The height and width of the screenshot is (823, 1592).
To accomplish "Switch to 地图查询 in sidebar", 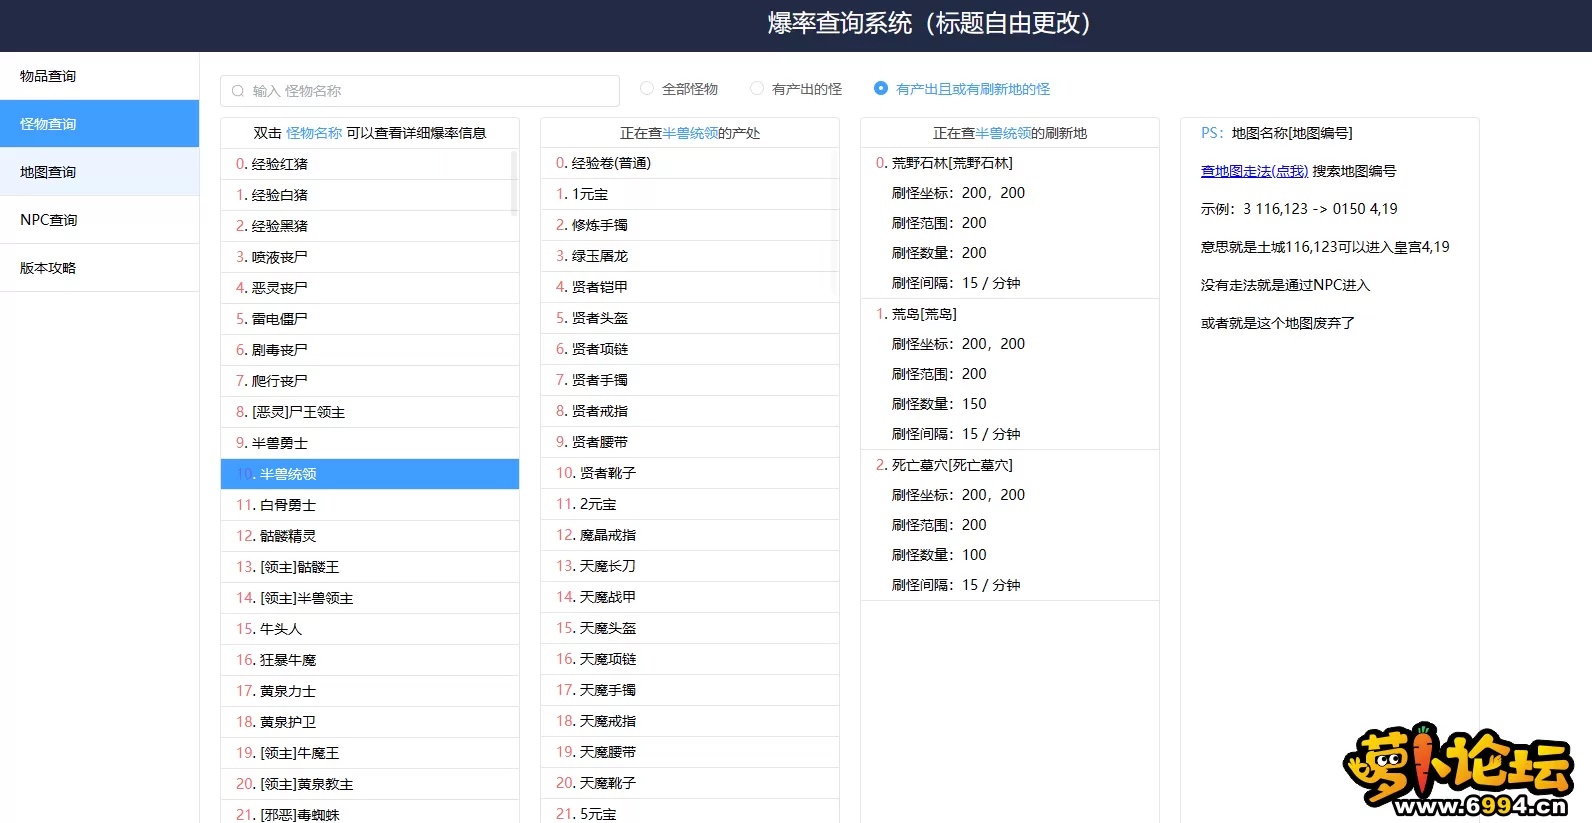I will [99, 172].
